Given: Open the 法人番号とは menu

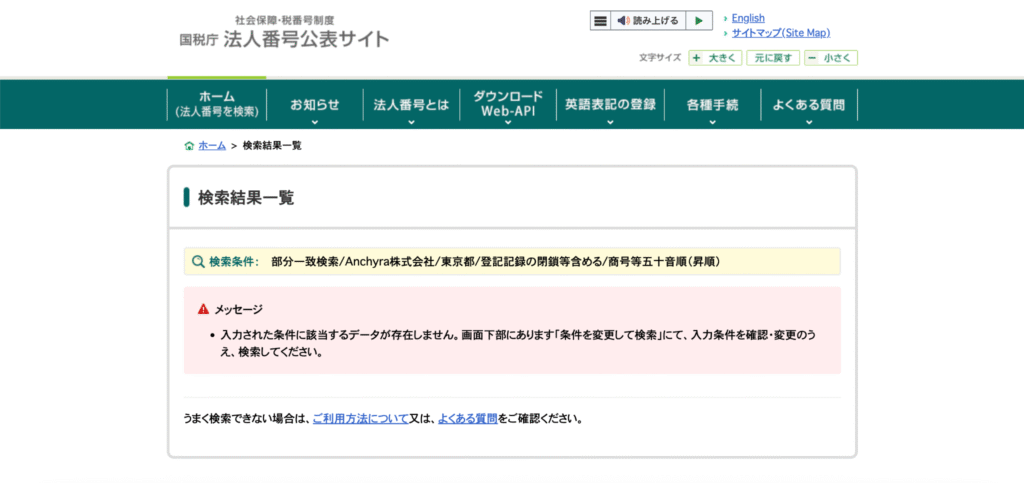Looking at the screenshot, I should [x=411, y=104].
